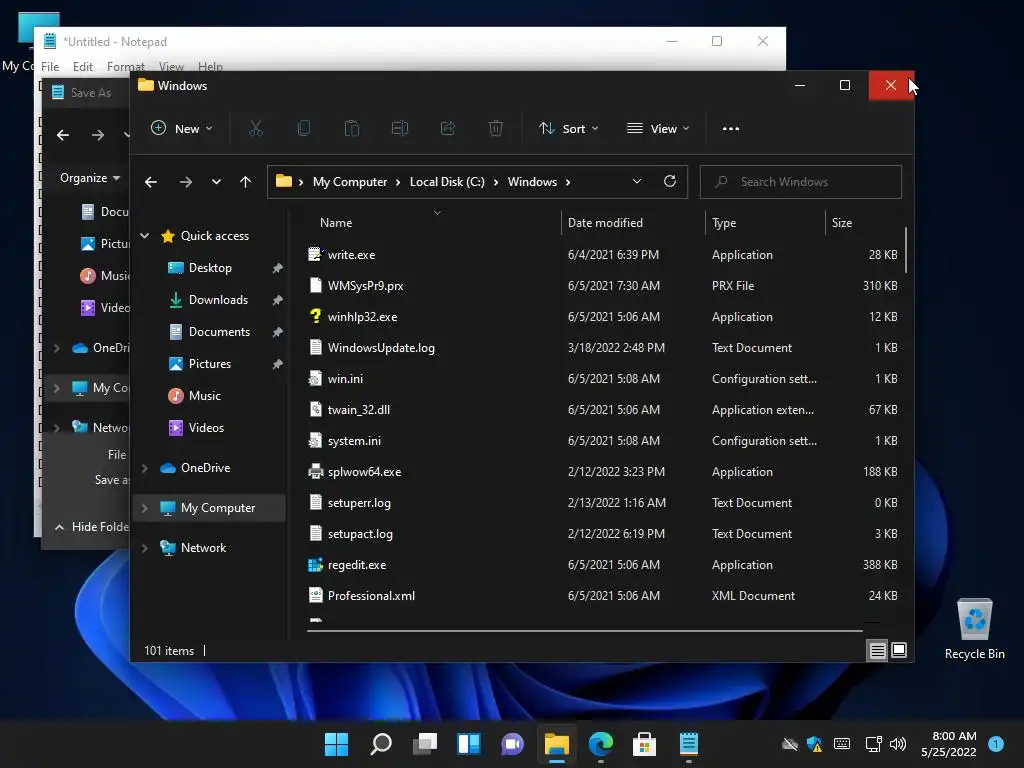This screenshot has height=768, width=1024.
Task: Click My Computer breadcrumb in address bar
Action: [x=350, y=182]
